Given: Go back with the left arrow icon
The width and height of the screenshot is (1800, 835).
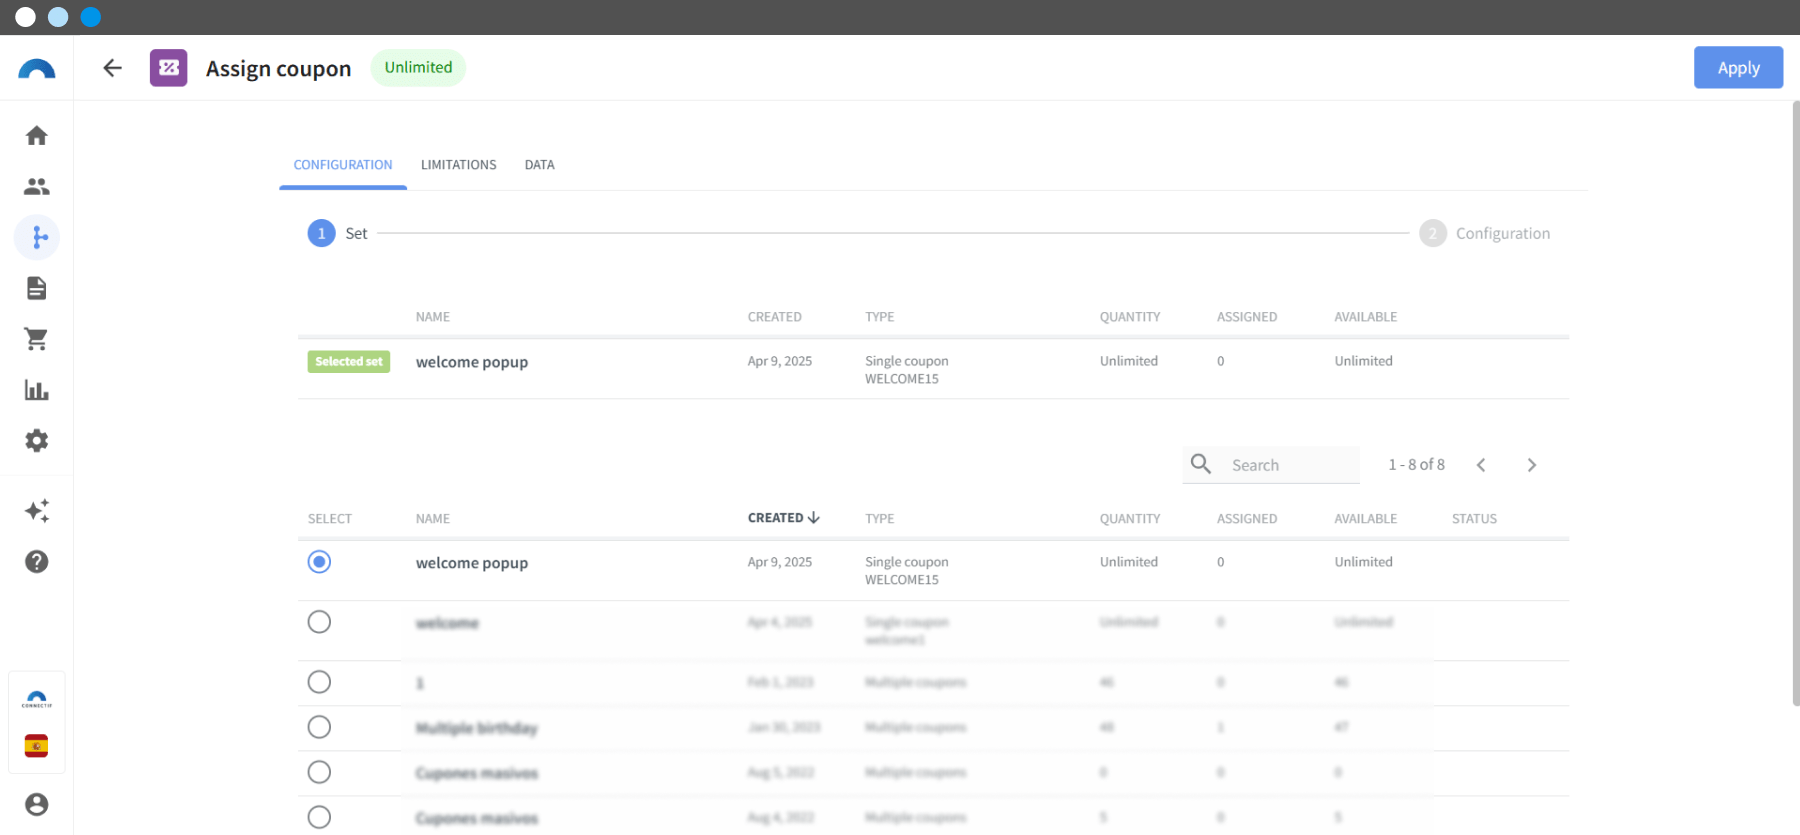Looking at the screenshot, I should (x=112, y=68).
